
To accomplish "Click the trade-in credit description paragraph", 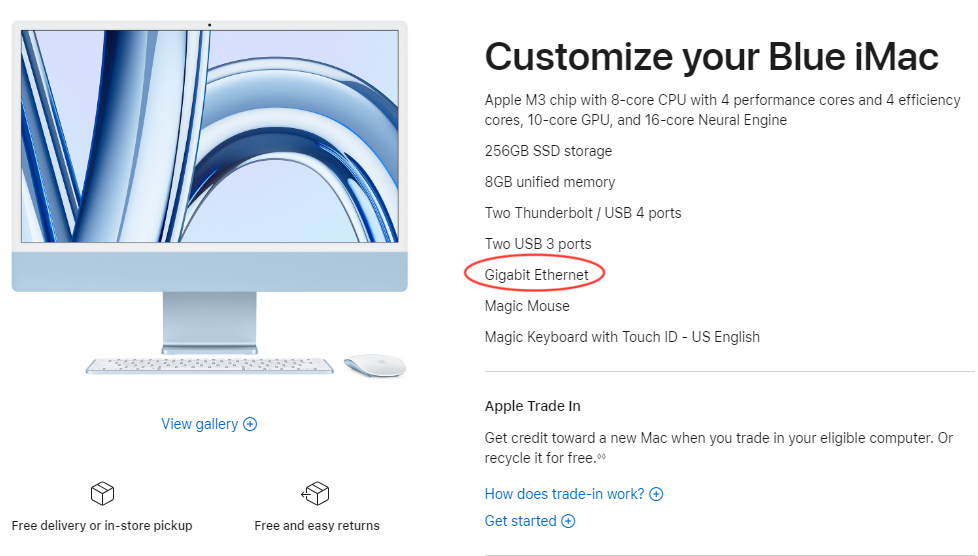I will pyautogui.click(x=719, y=448).
